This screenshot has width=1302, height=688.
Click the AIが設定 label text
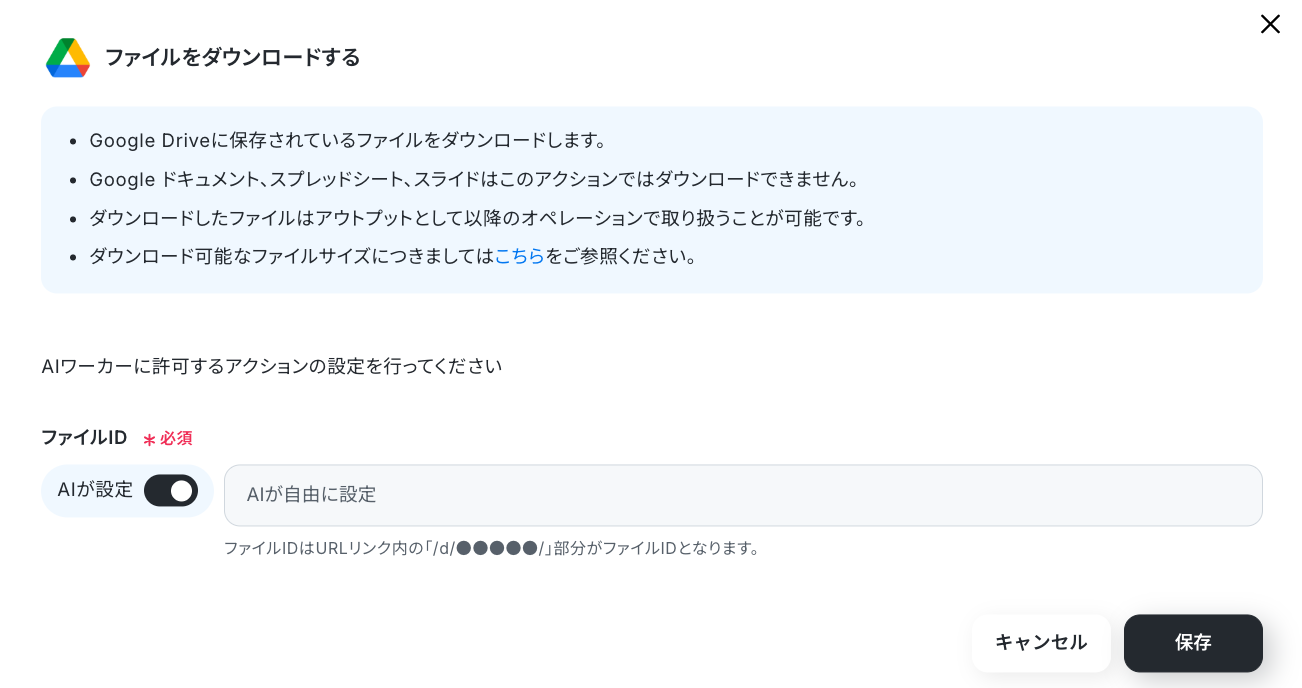pyautogui.click(x=95, y=490)
